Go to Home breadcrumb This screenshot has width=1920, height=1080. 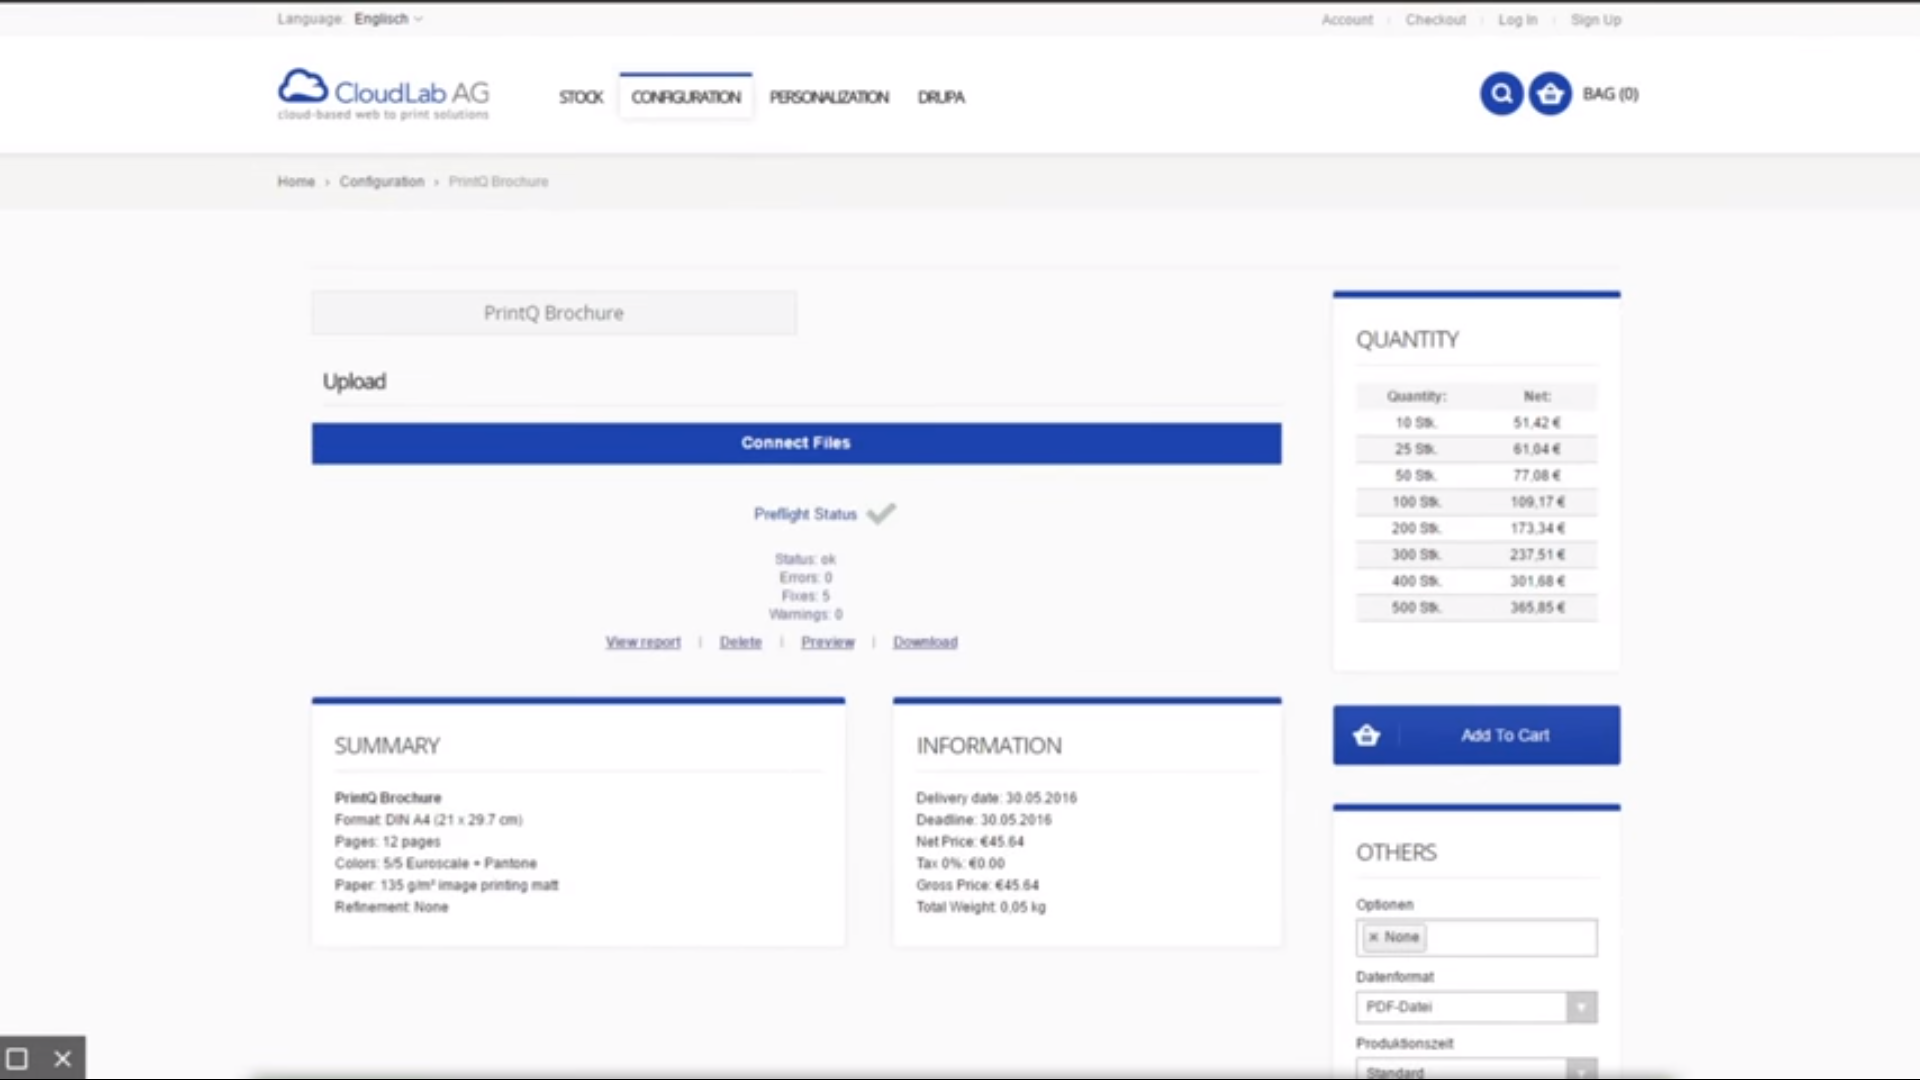coord(296,182)
